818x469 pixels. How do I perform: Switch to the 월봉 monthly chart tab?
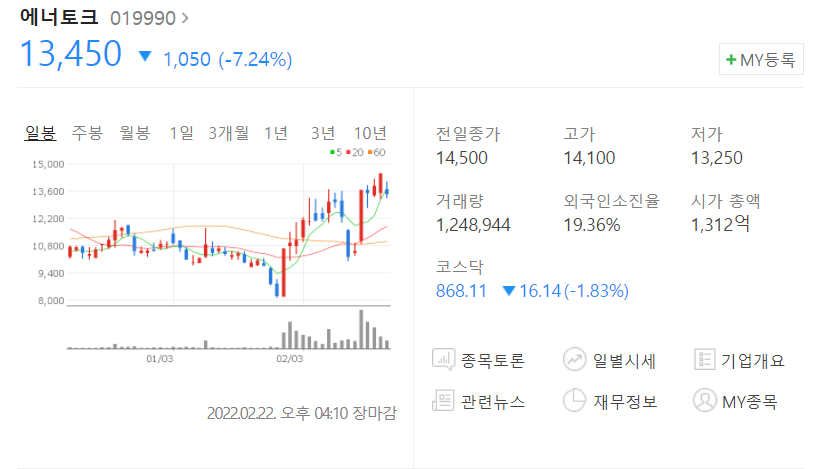[135, 133]
